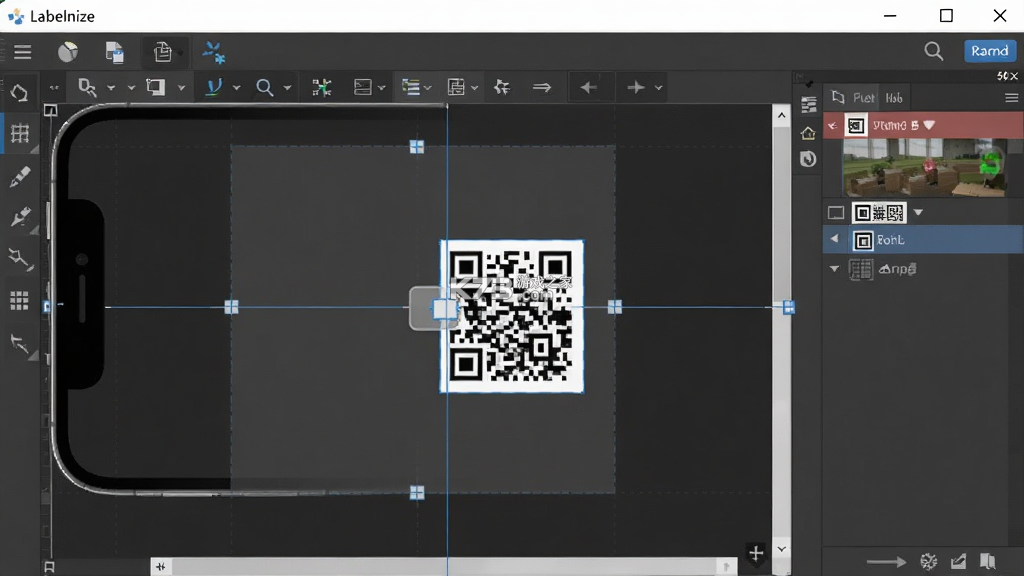Click the Ramd button
This screenshot has width=1024, height=576.
pos(990,51)
